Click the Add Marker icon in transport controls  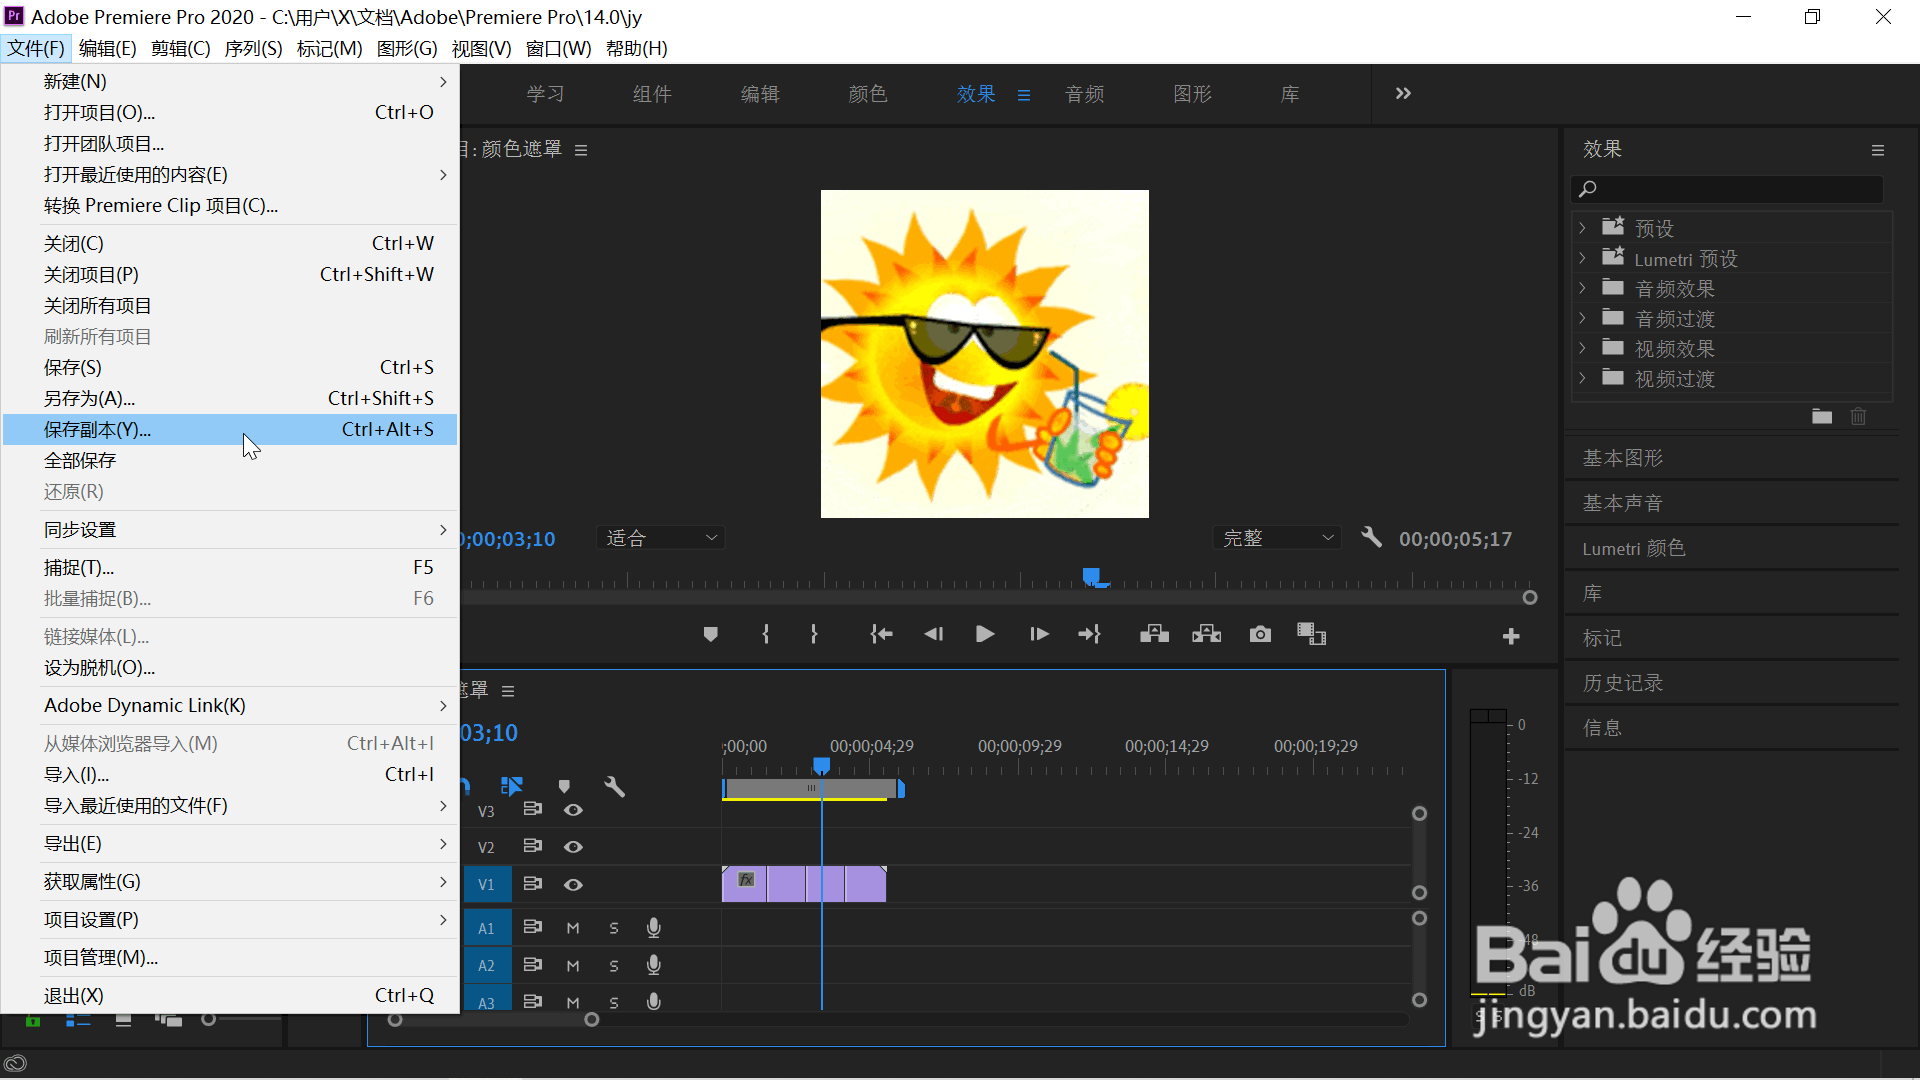(x=711, y=634)
